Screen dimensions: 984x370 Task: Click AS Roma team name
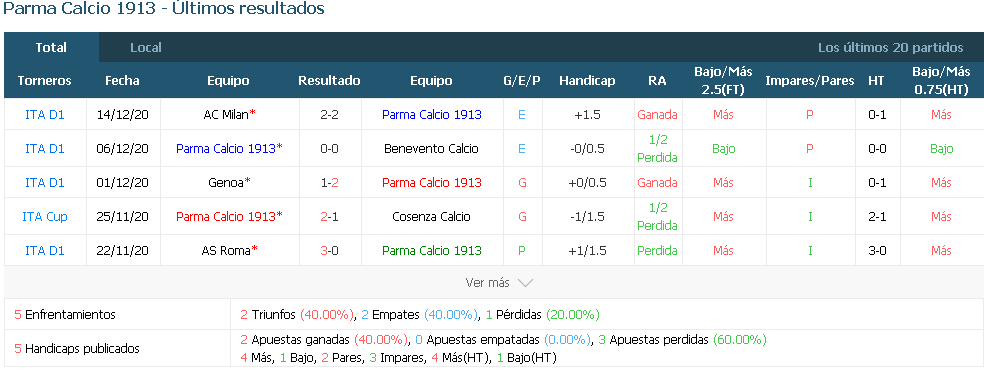pos(226,250)
